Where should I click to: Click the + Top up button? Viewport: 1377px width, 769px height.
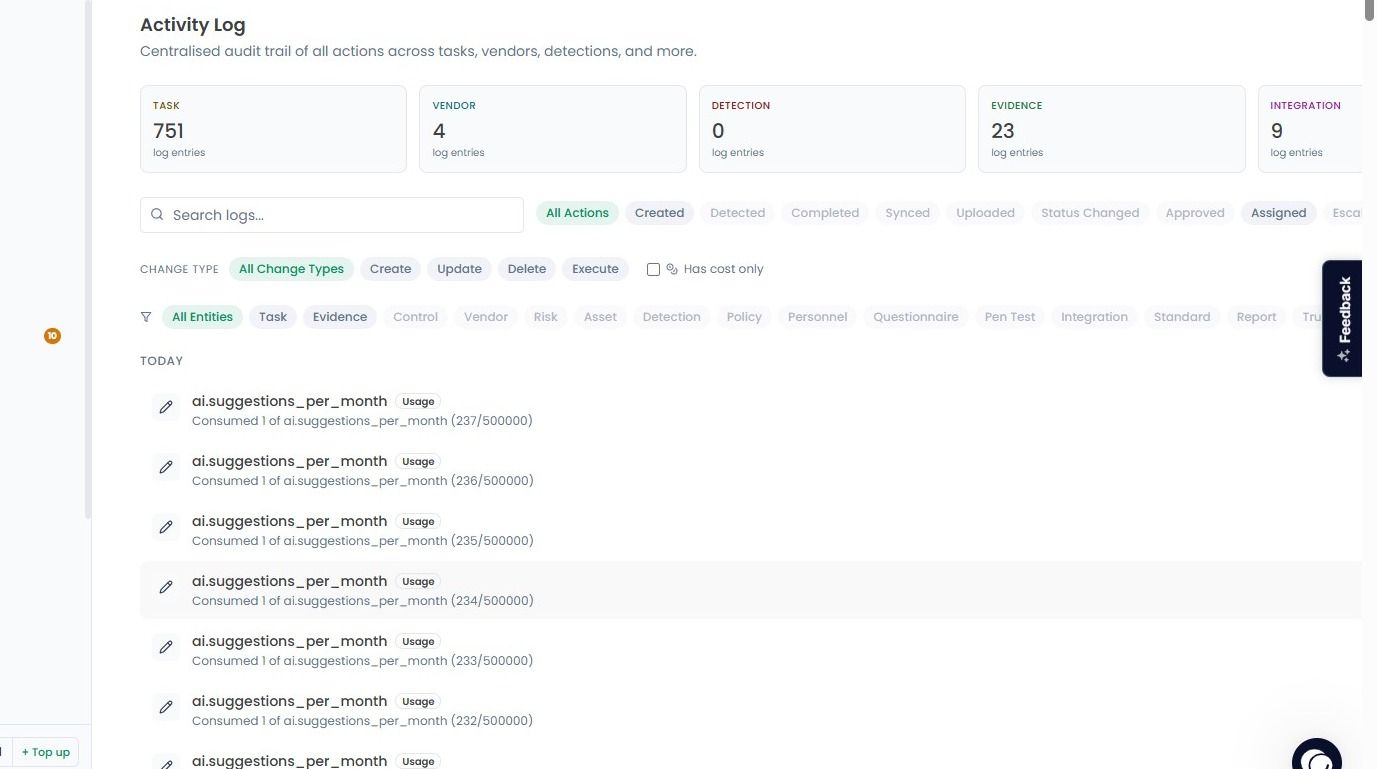46,752
